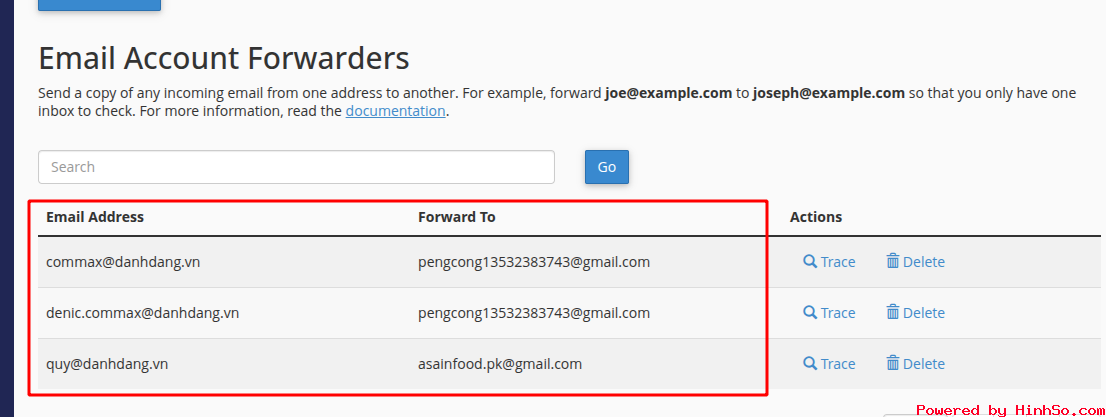Select the quy@danhdang.vn address cell
The width and height of the screenshot is (1106, 417).
click(107, 364)
